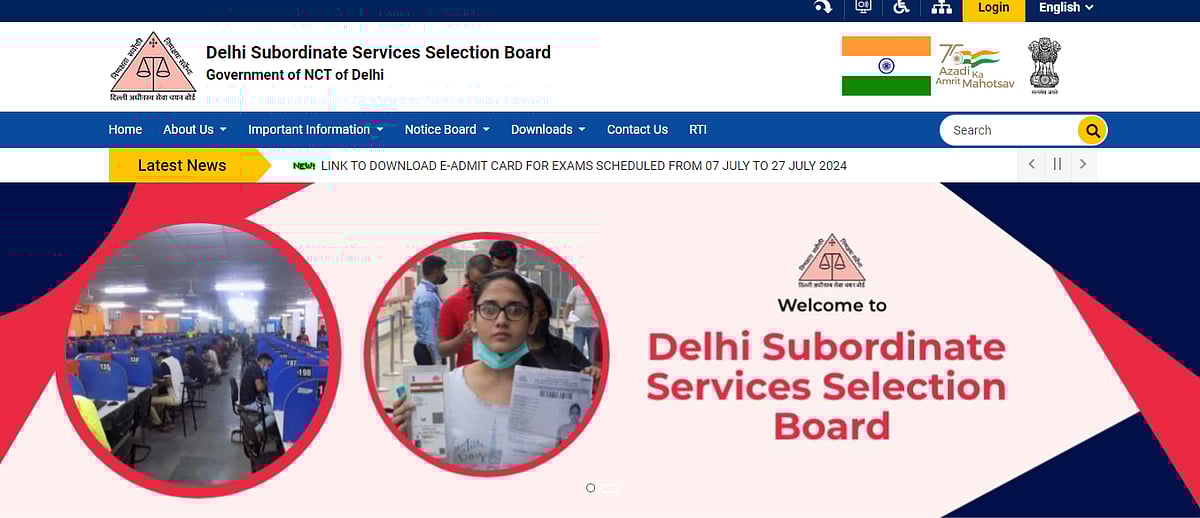Click the DSSSB triangular logo in header

153,67
